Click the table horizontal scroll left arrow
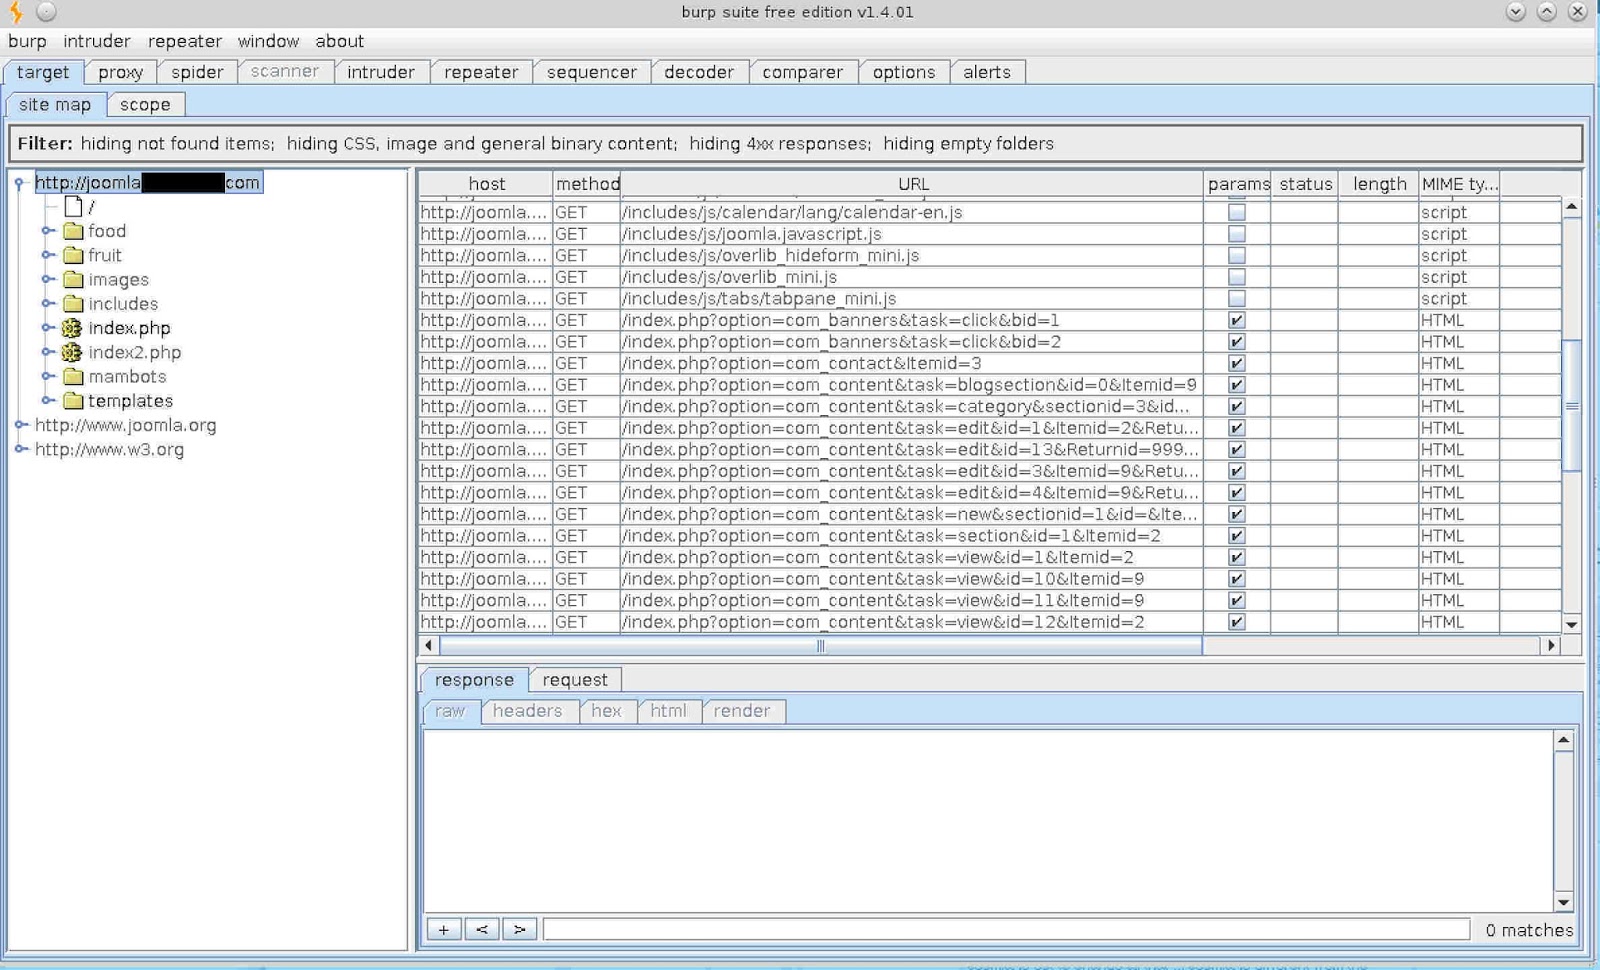Viewport: 1600px width, 970px height. pos(429,646)
